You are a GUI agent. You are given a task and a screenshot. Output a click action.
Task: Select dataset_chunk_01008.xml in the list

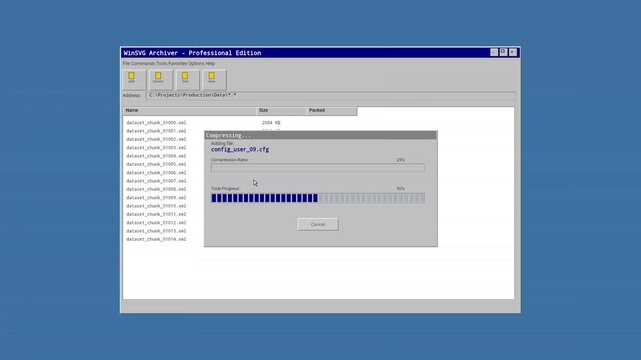coord(156,189)
